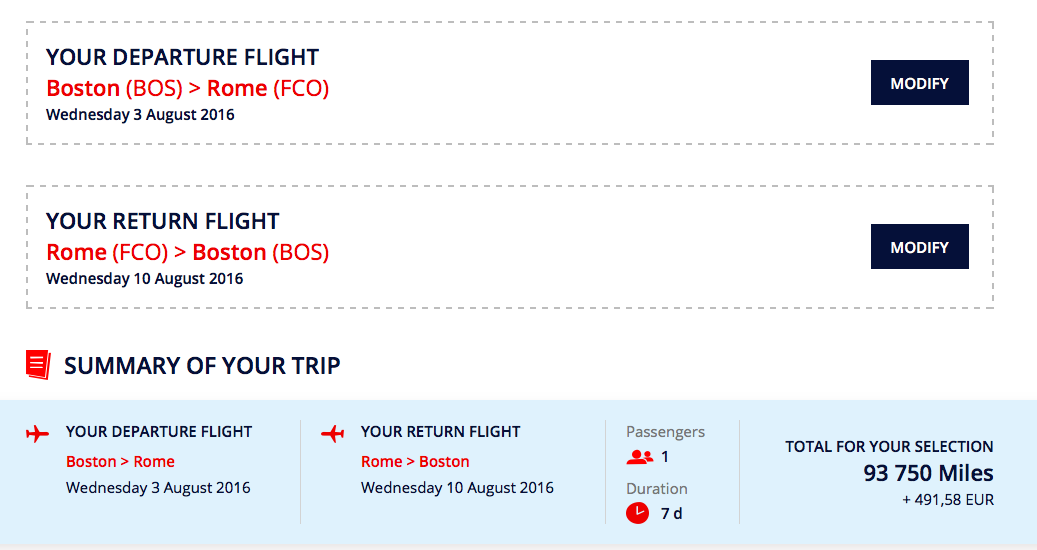Click TOTAL FOR YOUR SELECTION label

point(889,446)
